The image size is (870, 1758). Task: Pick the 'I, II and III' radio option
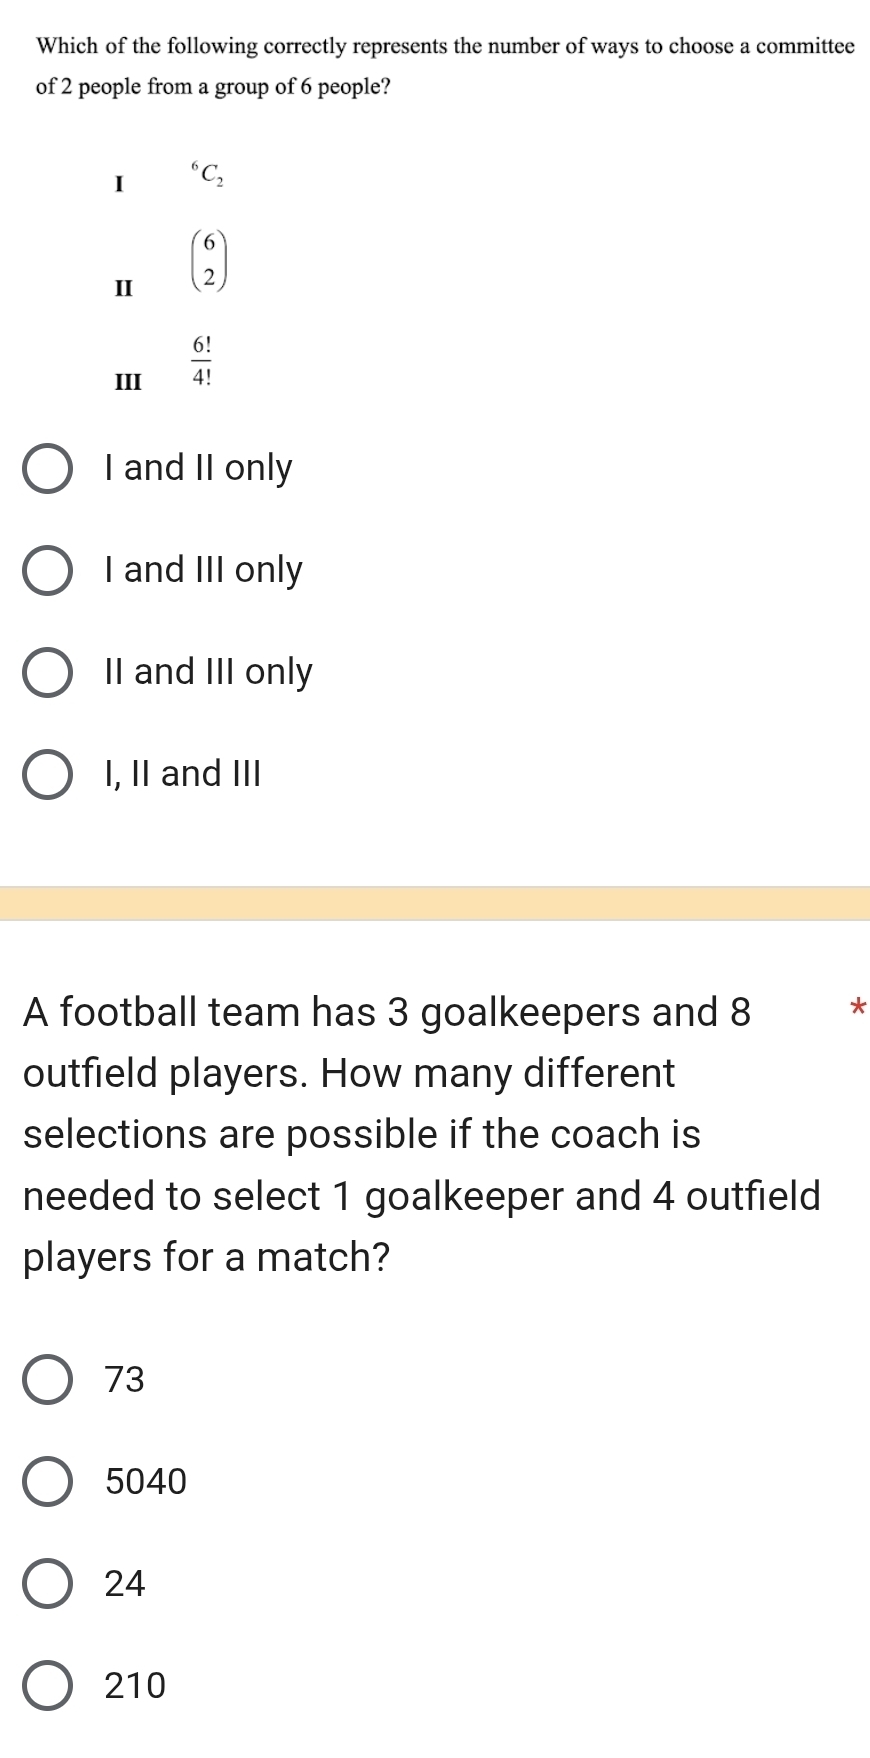click(47, 775)
